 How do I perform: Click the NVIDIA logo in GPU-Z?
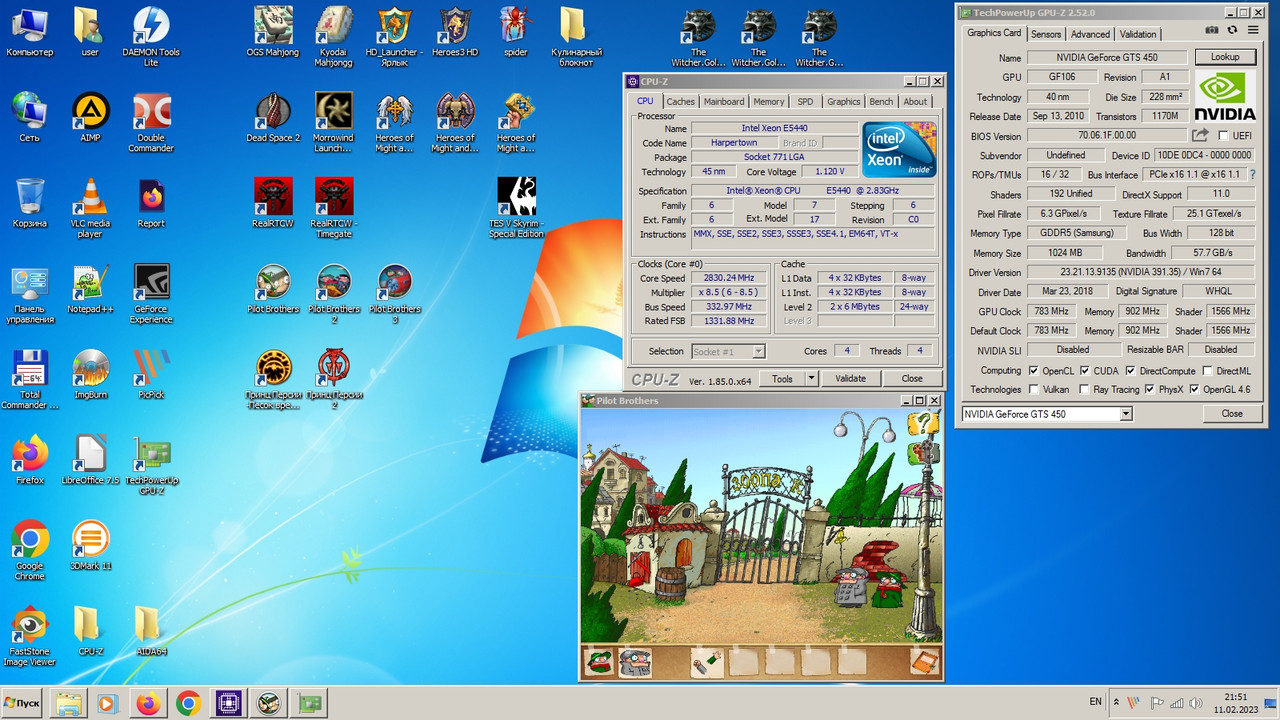[1226, 95]
